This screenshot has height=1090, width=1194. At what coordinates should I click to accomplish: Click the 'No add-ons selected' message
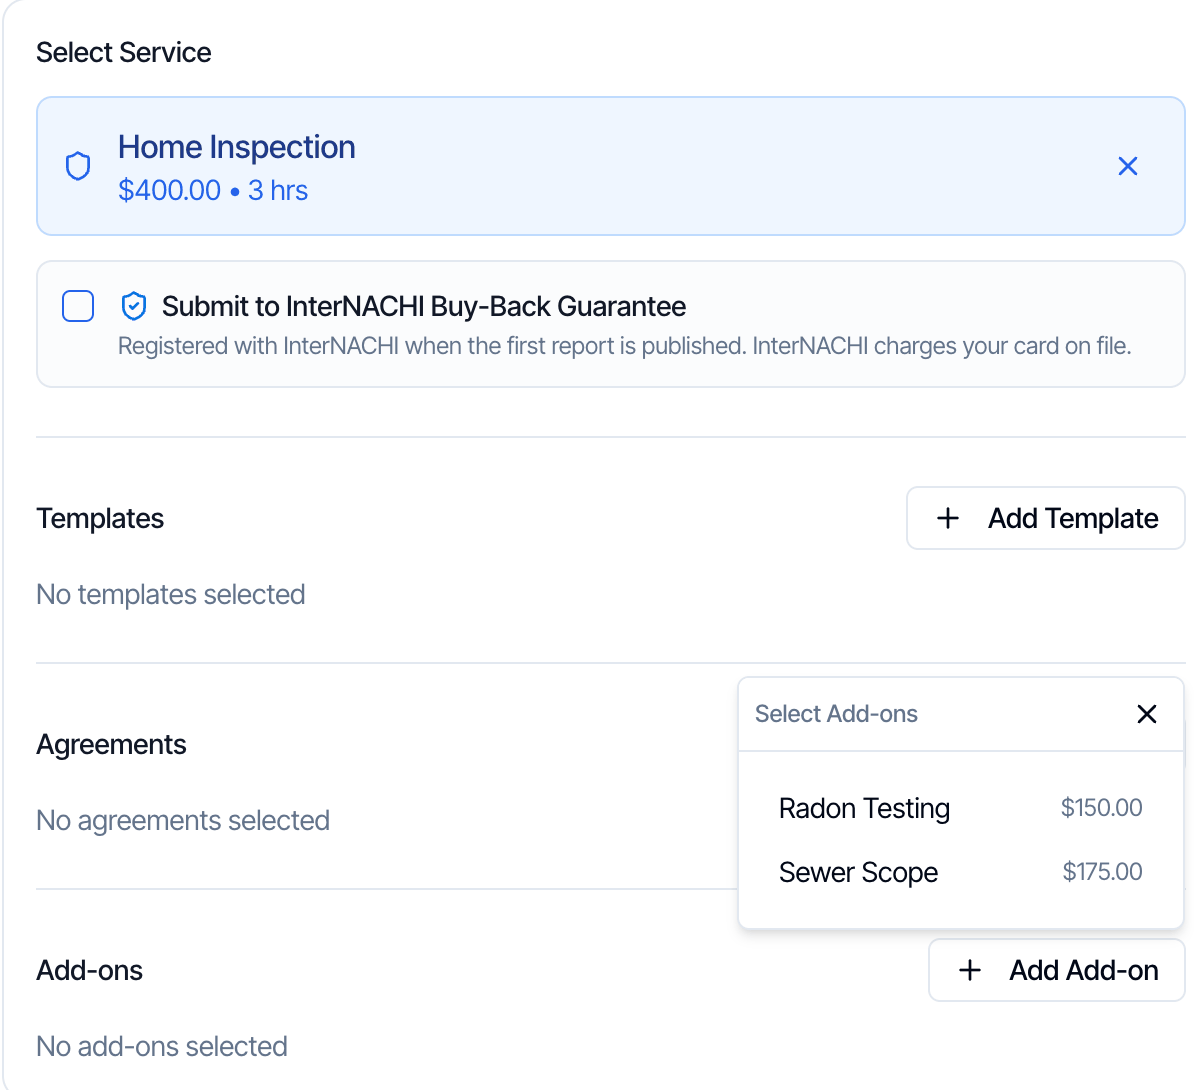coord(162,1047)
